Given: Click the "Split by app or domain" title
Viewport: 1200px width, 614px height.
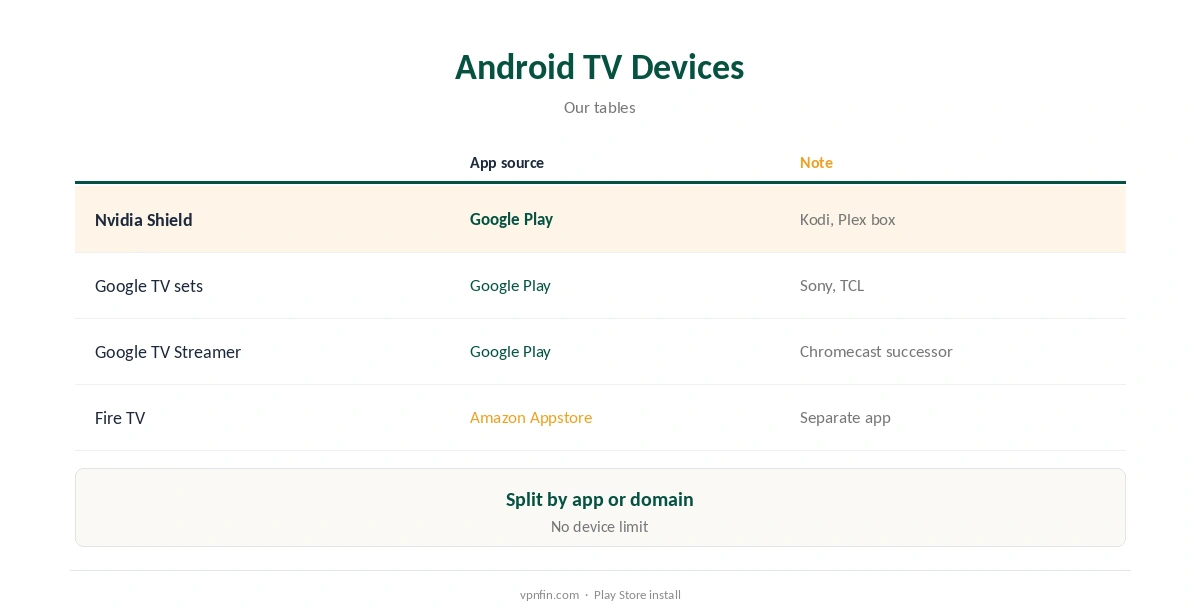Looking at the screenshot, I should 600,499.
